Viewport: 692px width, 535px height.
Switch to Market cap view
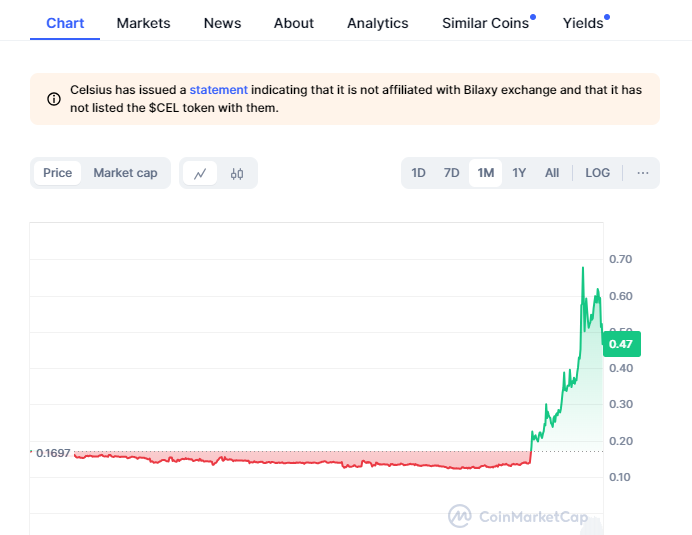125,173
